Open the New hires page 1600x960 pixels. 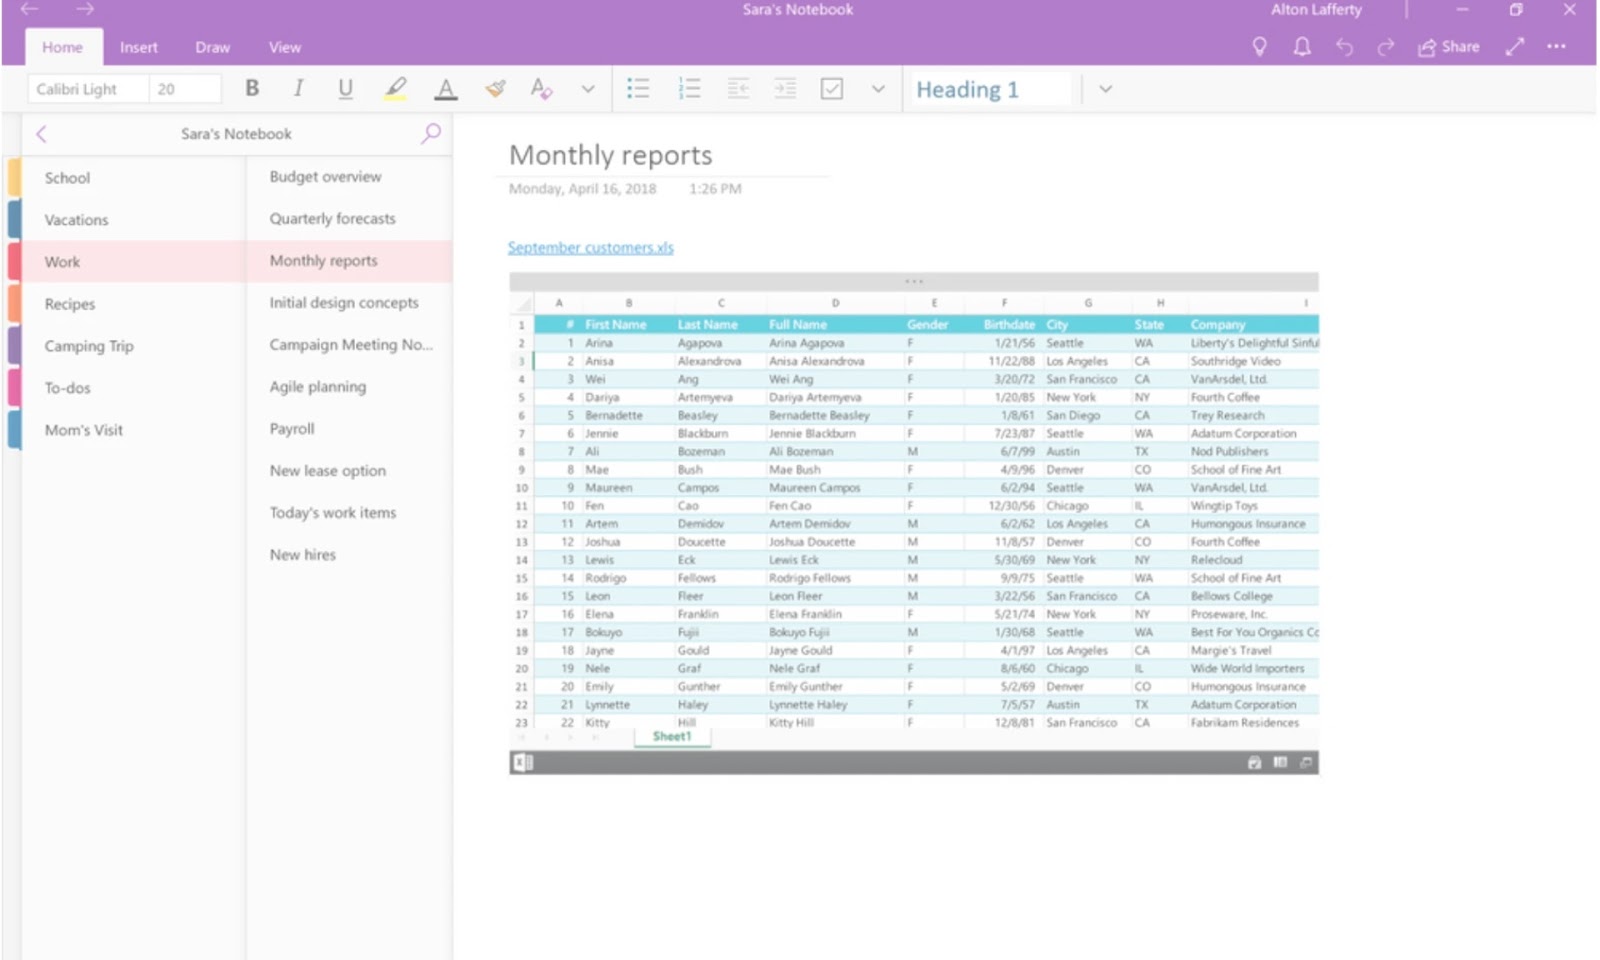349,554
